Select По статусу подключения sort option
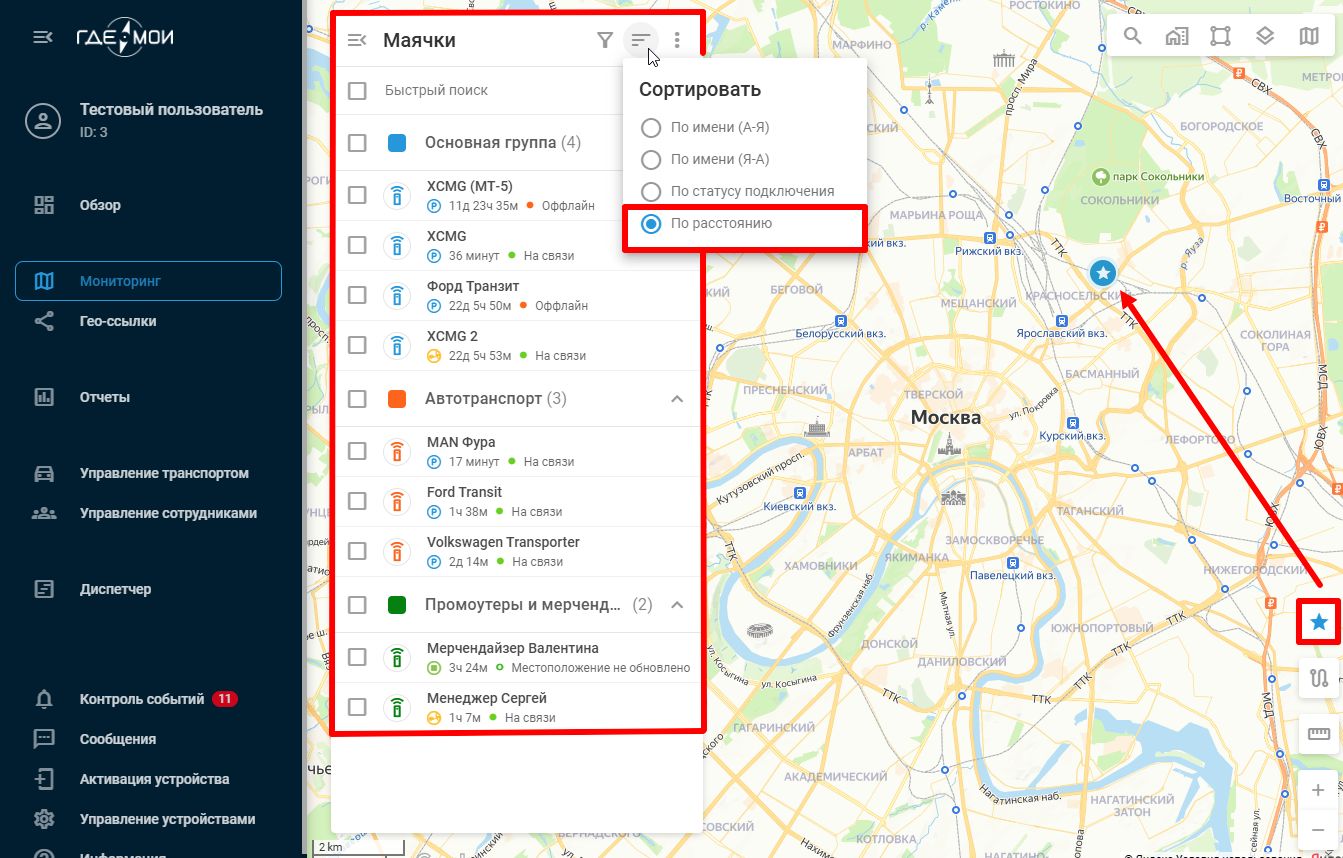The image size is (1343, 858). [x=651, y=192]
